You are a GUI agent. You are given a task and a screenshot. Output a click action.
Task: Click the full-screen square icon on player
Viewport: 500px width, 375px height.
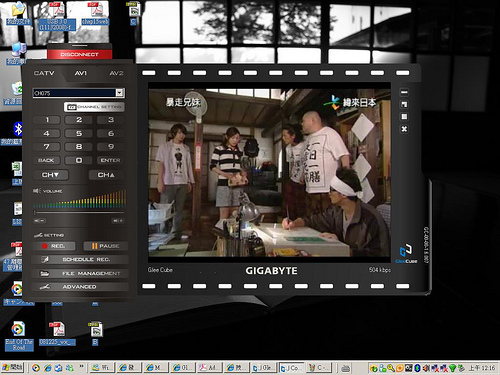click(x=404, y=117)
